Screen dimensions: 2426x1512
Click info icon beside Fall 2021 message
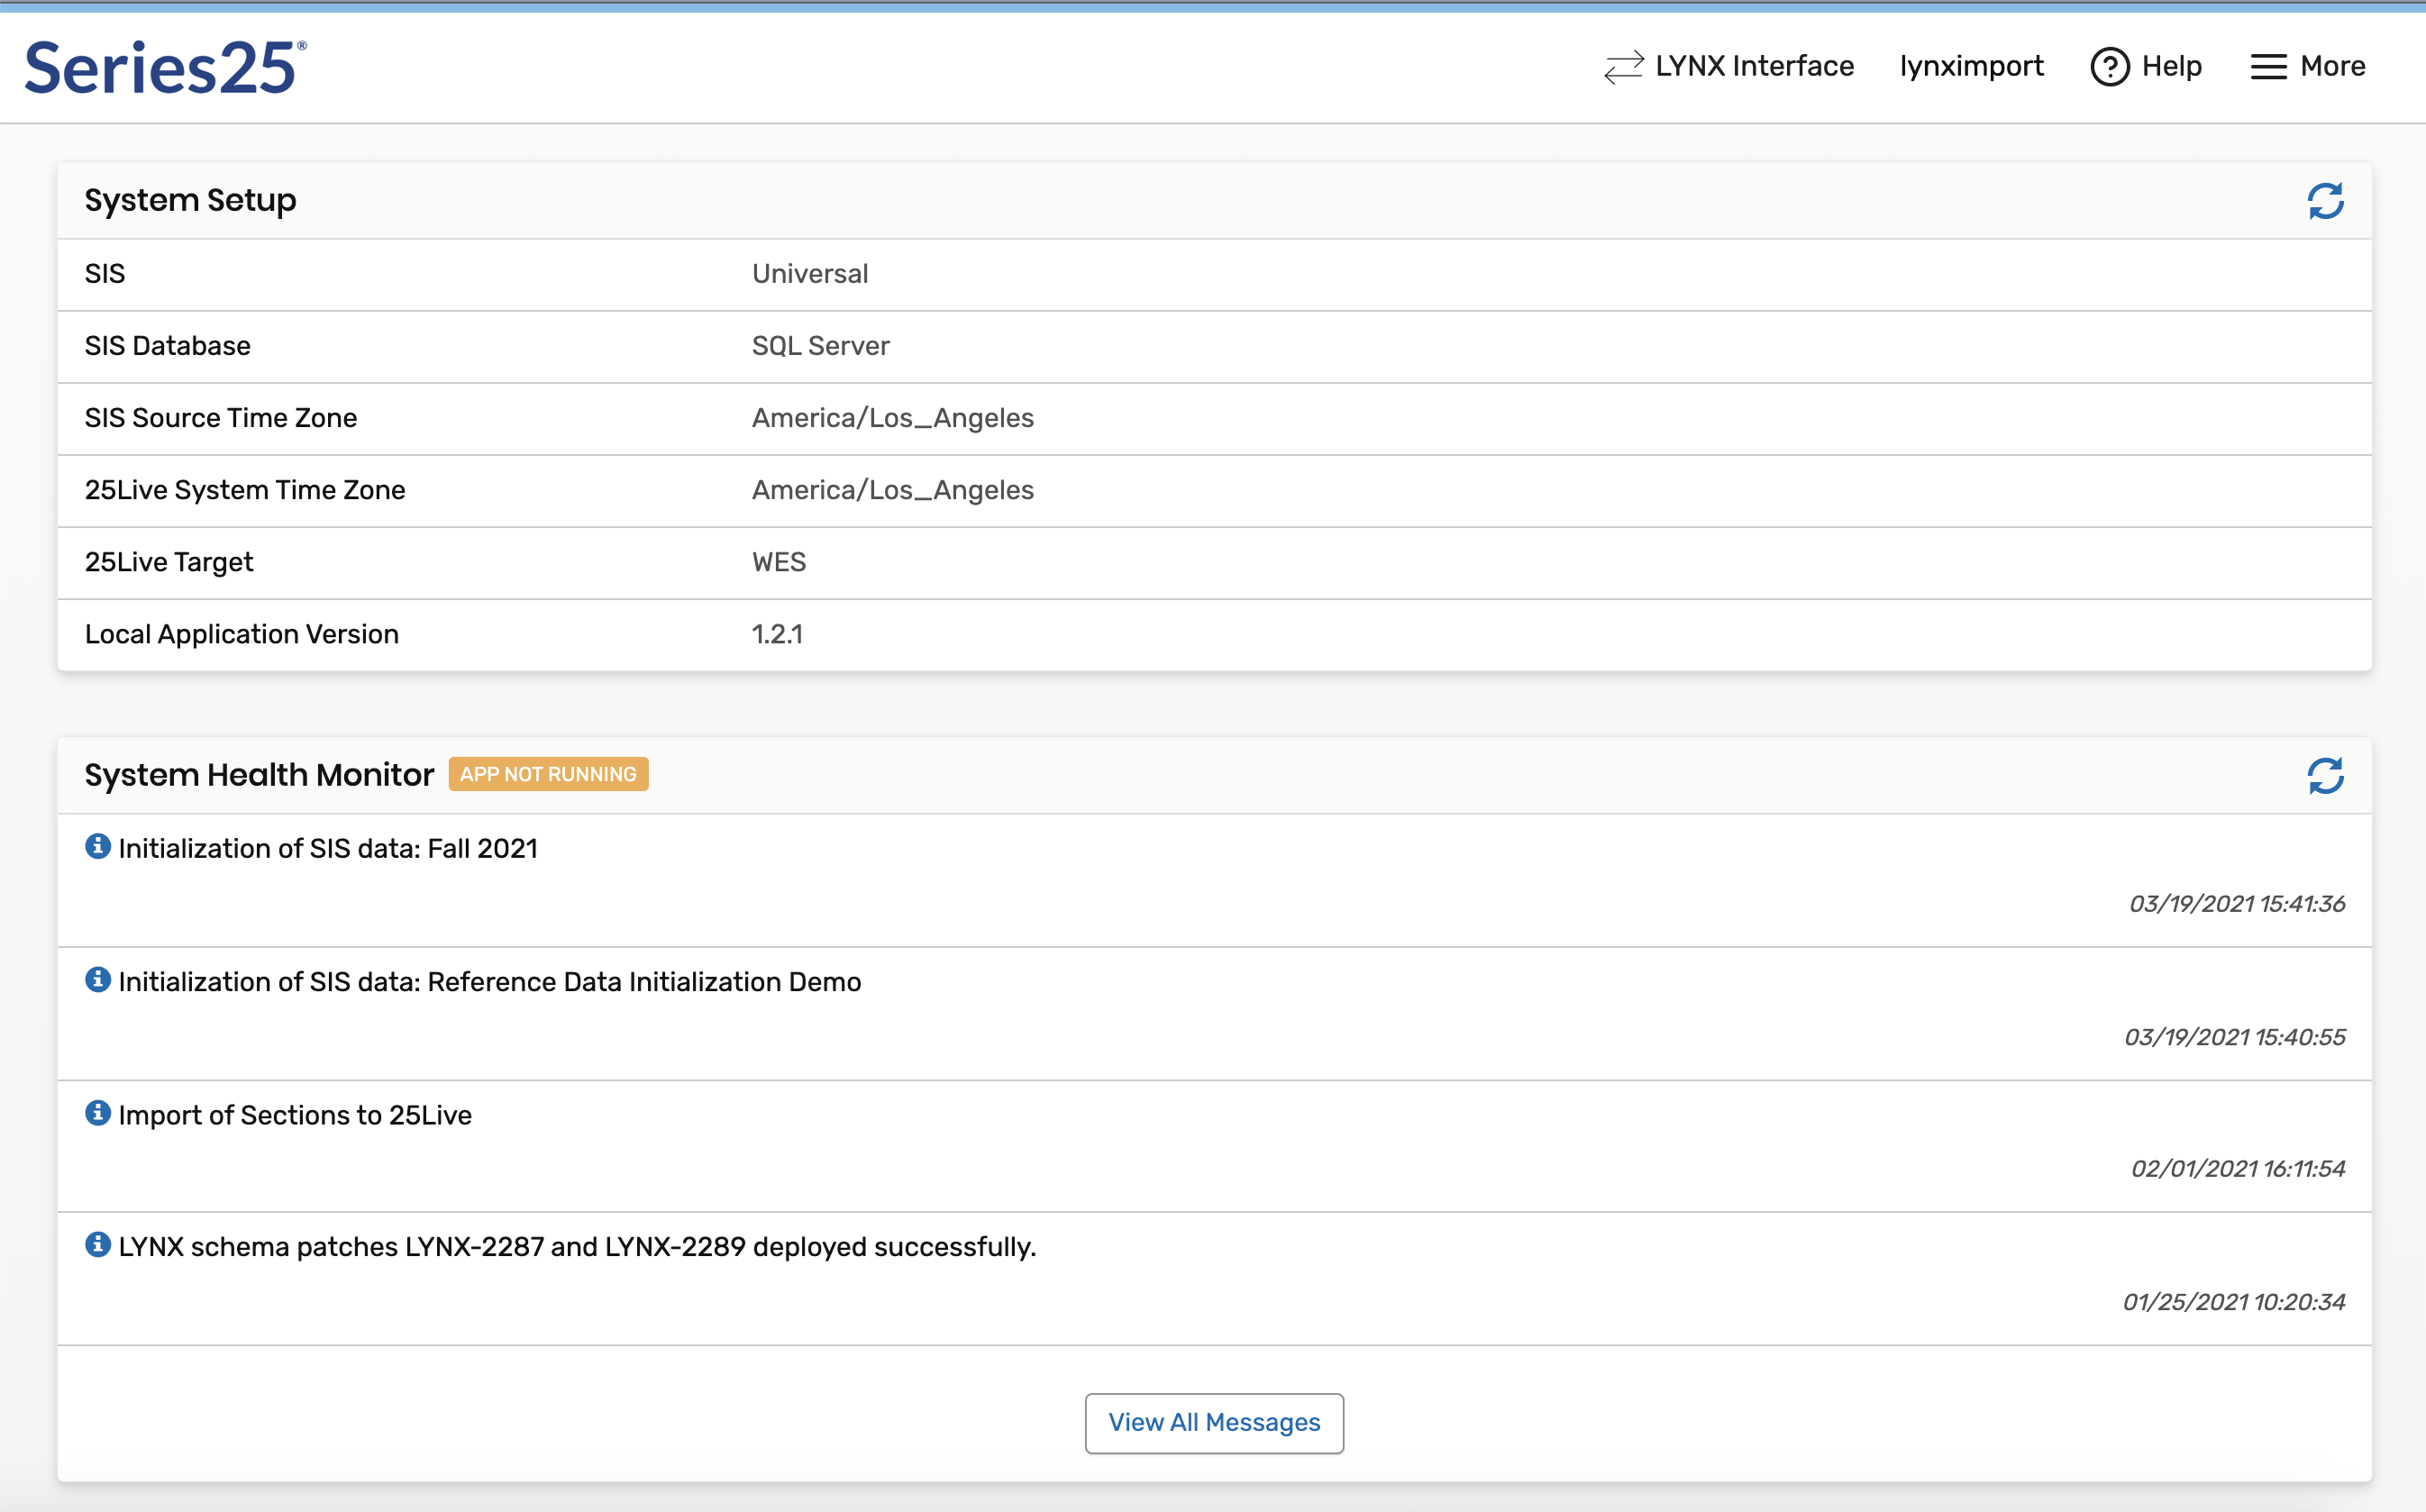click(97, 847)
